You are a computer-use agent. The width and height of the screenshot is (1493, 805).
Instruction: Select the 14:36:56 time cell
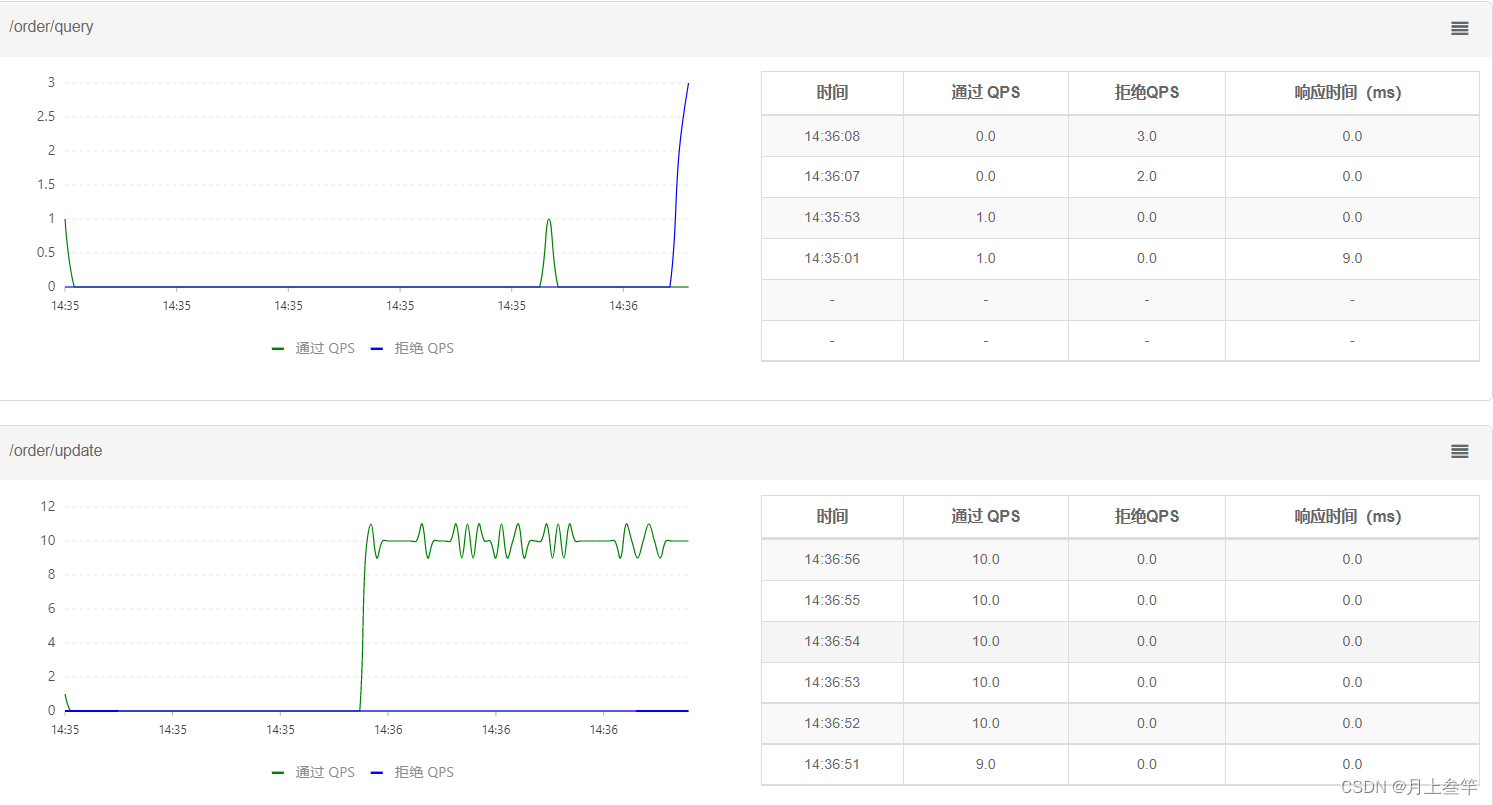(832, 559)
